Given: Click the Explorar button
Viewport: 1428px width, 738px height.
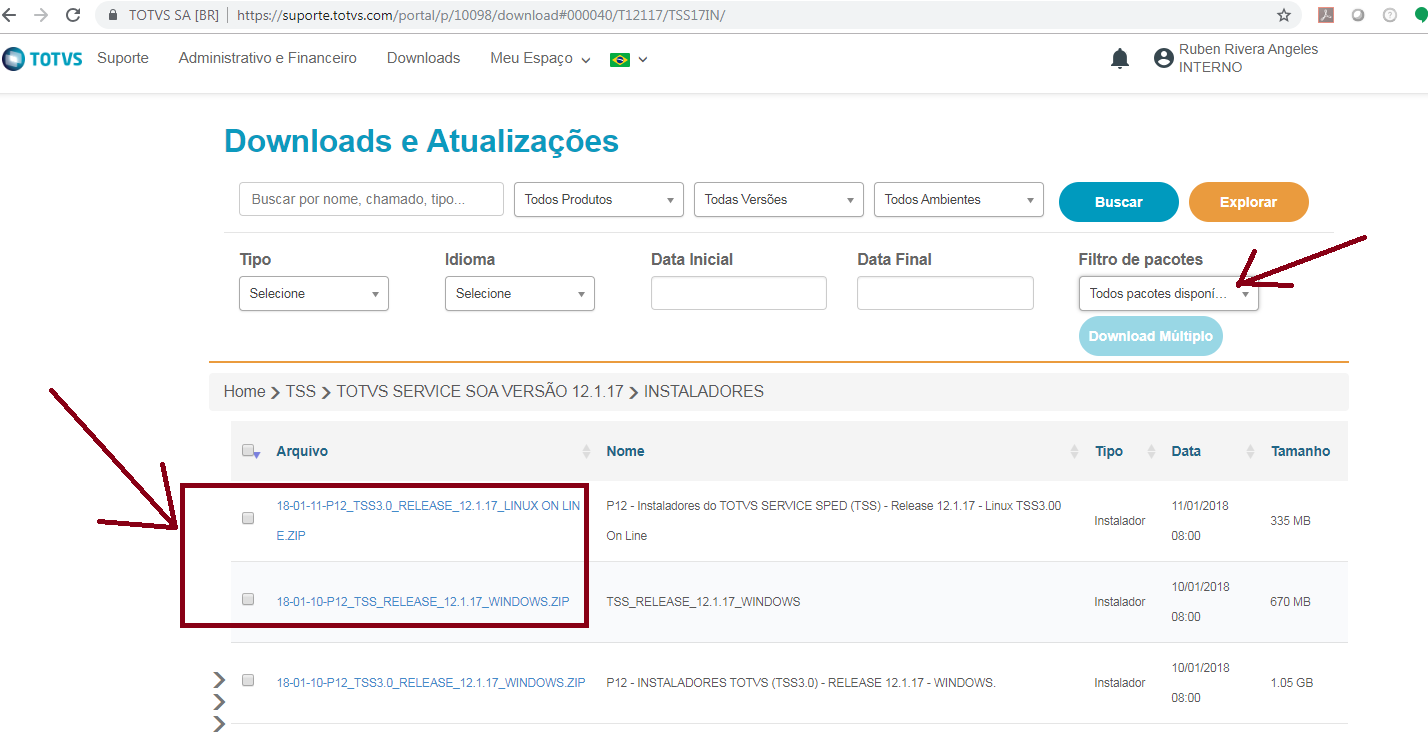Looking at the screenshot, I should (1249, 201).
